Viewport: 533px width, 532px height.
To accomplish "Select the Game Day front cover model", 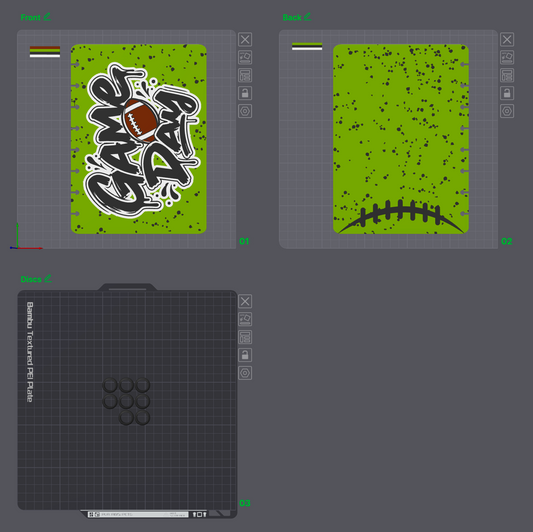I will [x=139, y=139].
